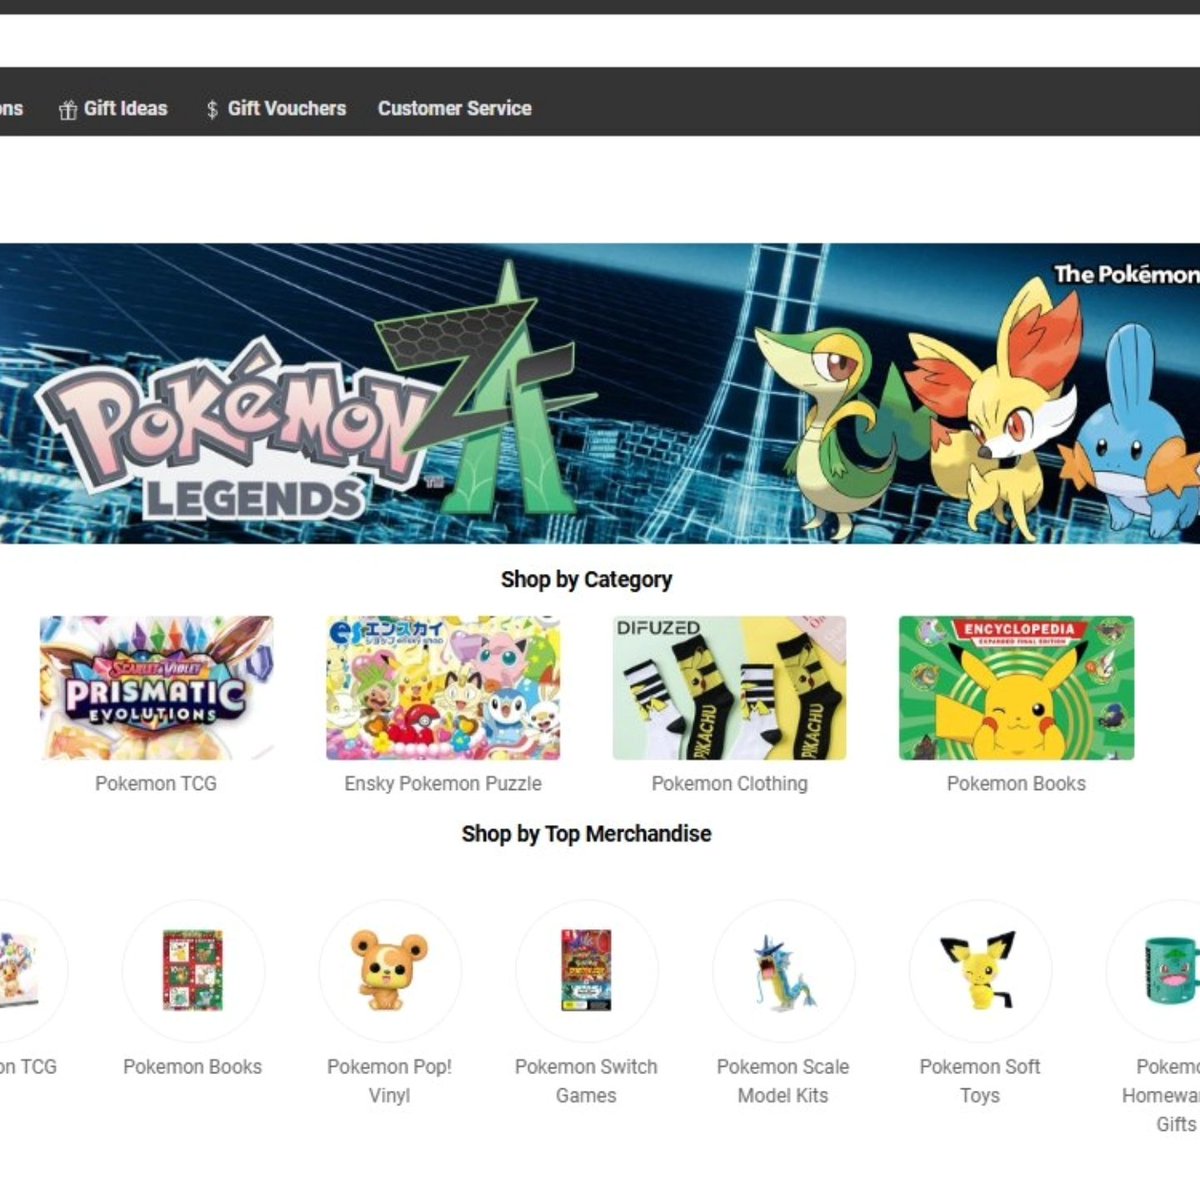Click the Prismatic Evolutions TCG thumbnail
This screenshot has height=1200, width=1200.
(x=155, y=689)
